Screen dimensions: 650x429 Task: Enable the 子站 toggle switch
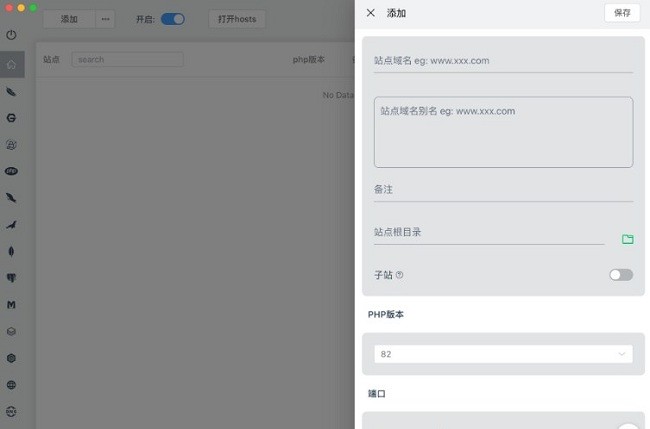[x=621, y=275]
